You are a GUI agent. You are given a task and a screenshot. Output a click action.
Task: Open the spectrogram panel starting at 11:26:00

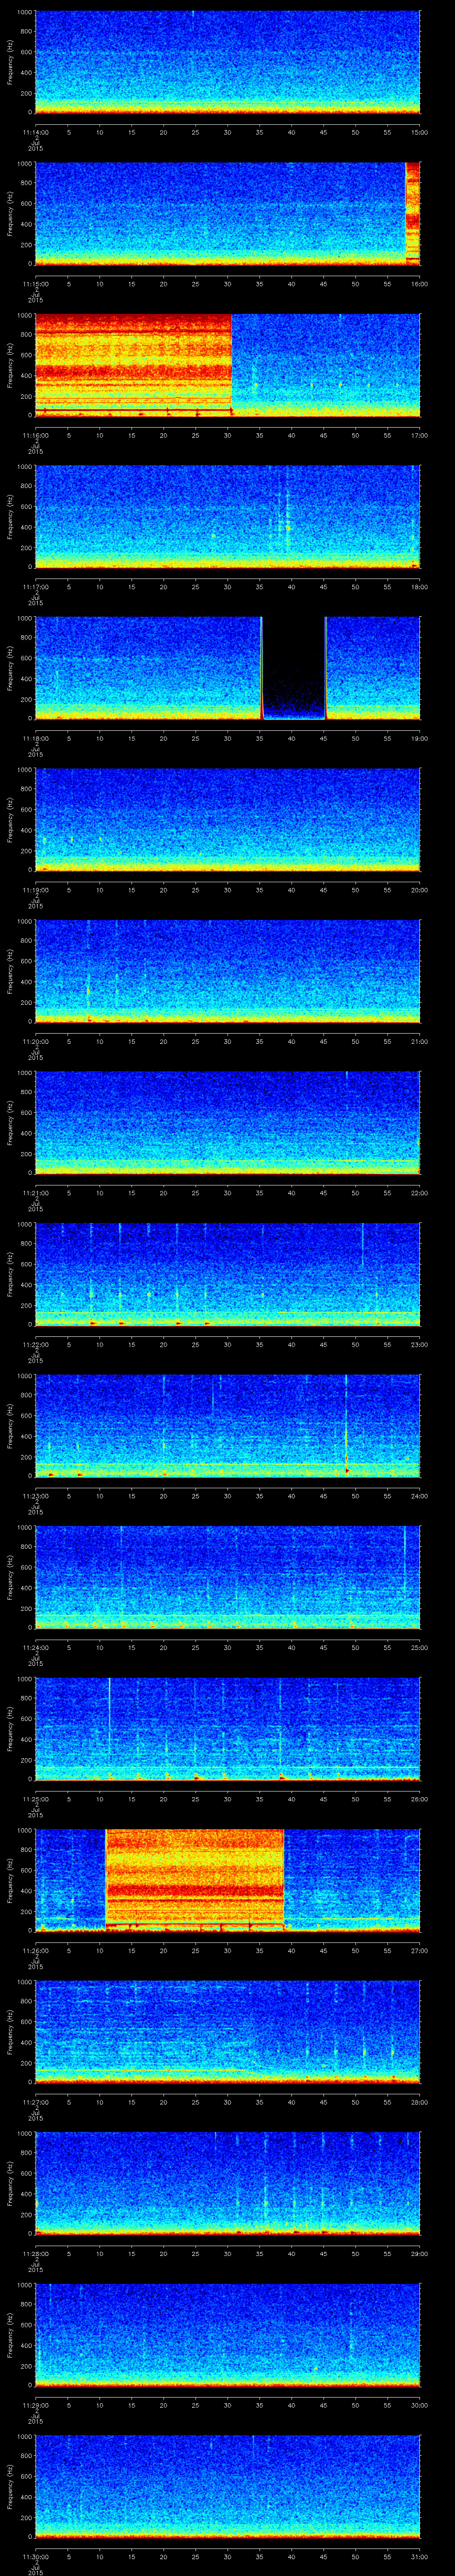point(227,1880)
